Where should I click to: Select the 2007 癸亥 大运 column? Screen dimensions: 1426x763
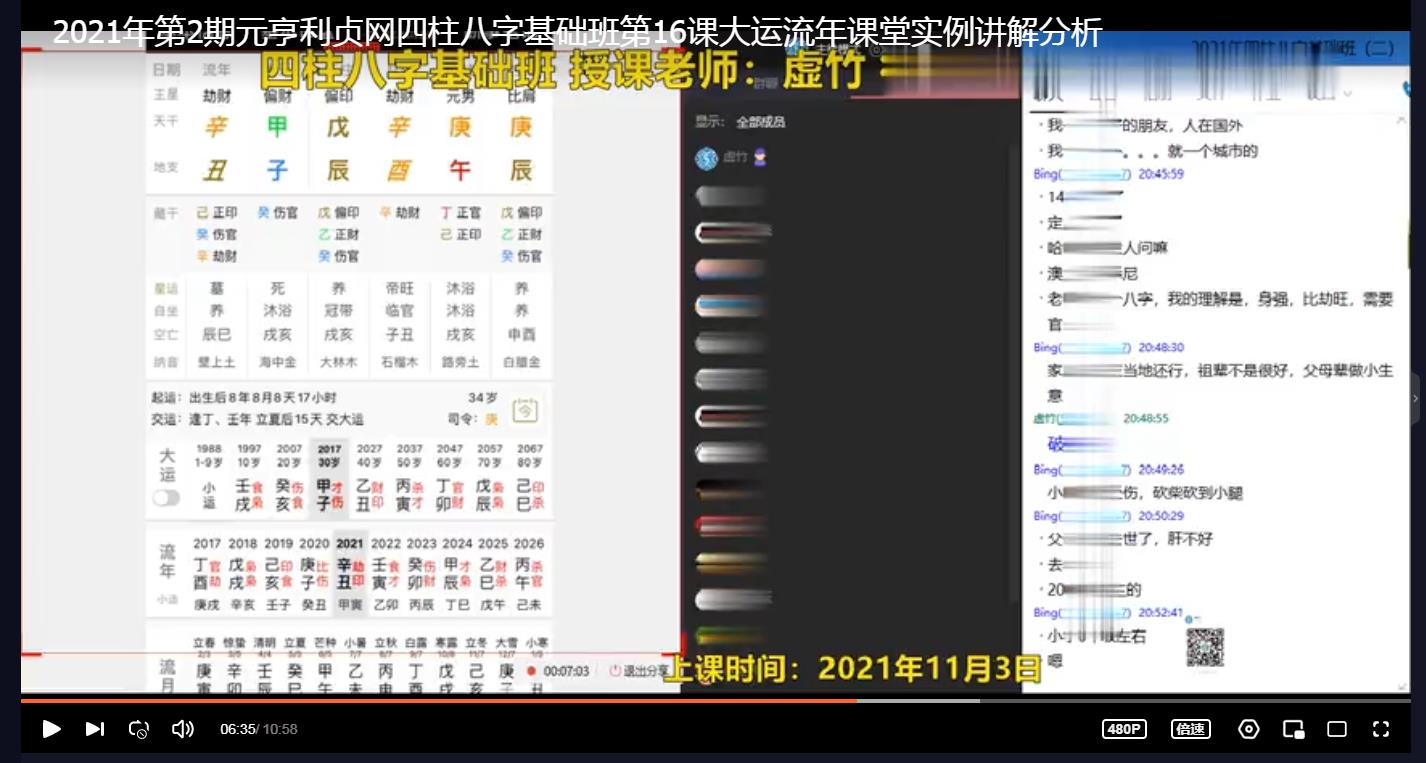point(289,477)
